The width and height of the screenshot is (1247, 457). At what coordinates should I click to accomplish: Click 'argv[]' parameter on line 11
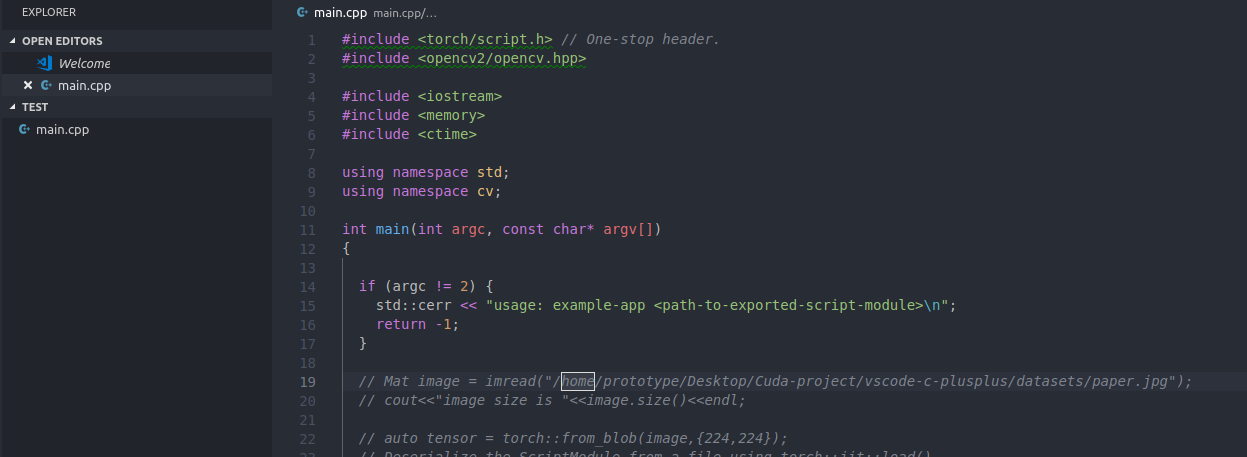point(628,229)
